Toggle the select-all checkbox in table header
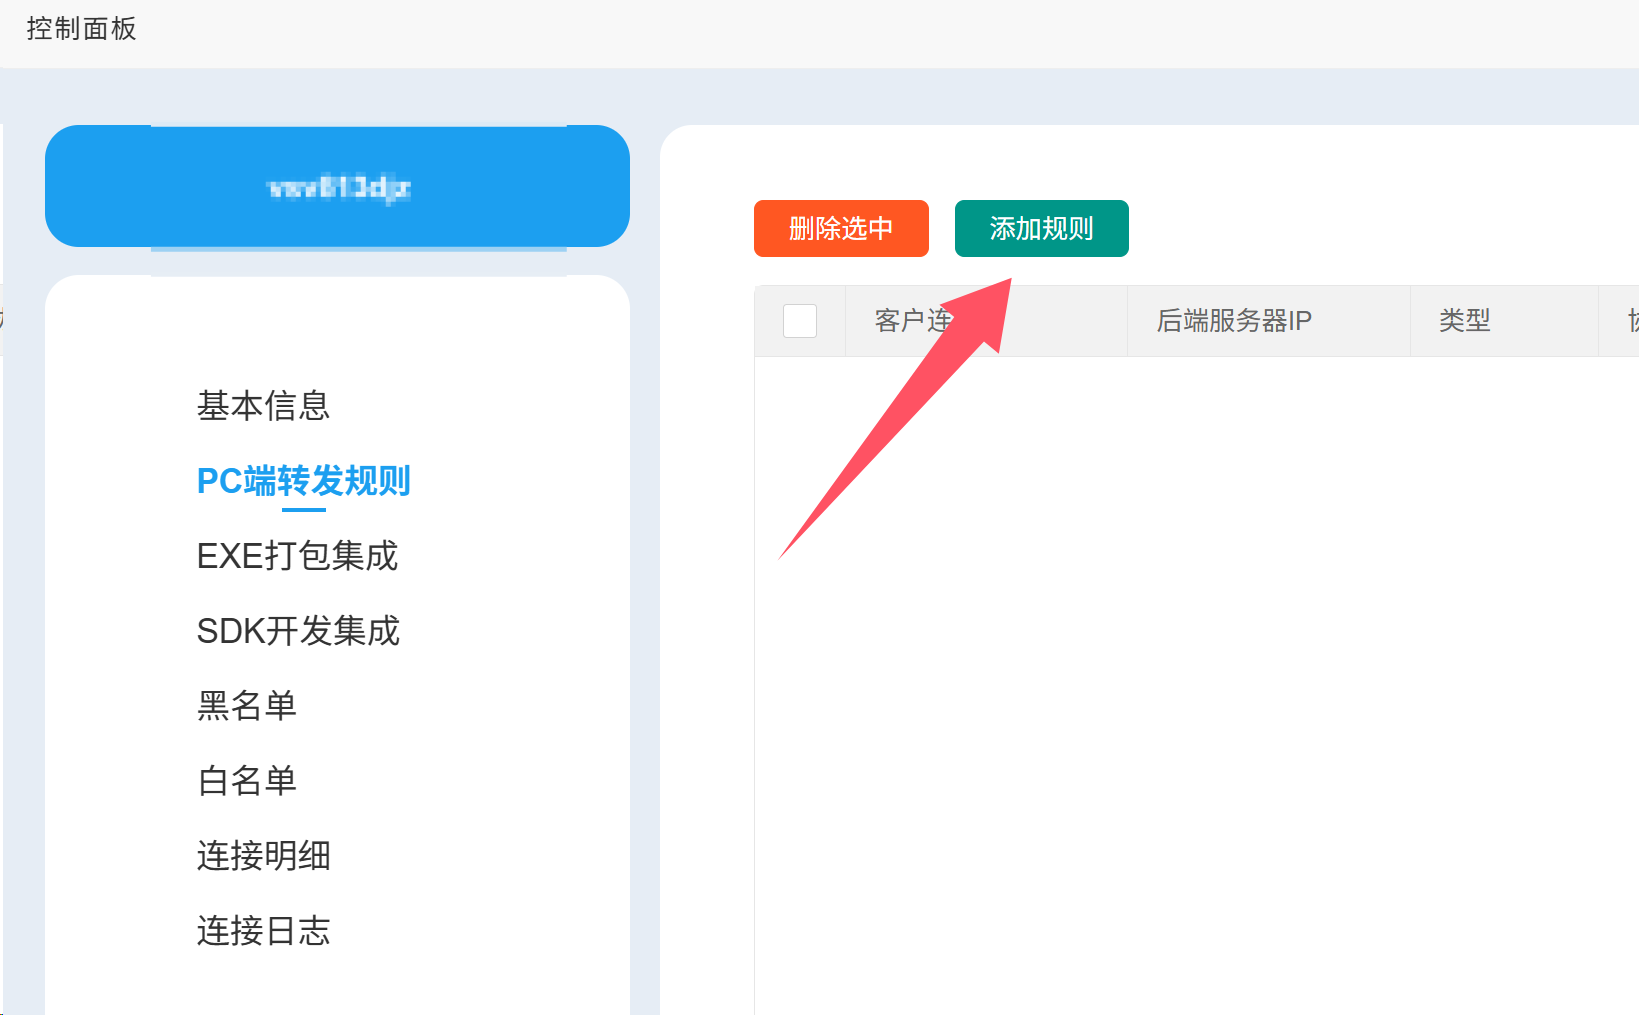 point(800,320)
